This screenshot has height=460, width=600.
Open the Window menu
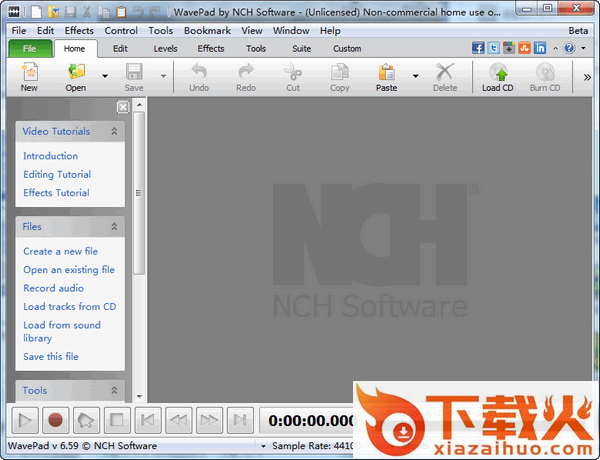[291, 31]
